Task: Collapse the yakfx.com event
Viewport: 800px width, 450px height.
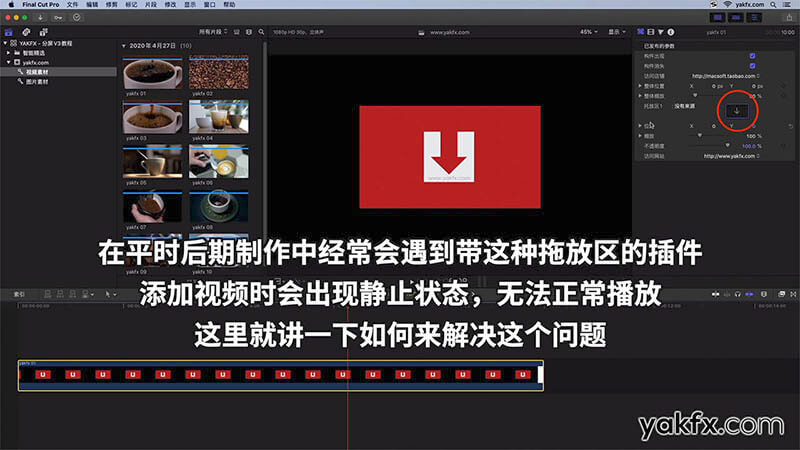Action: click(x=8, y=62)
